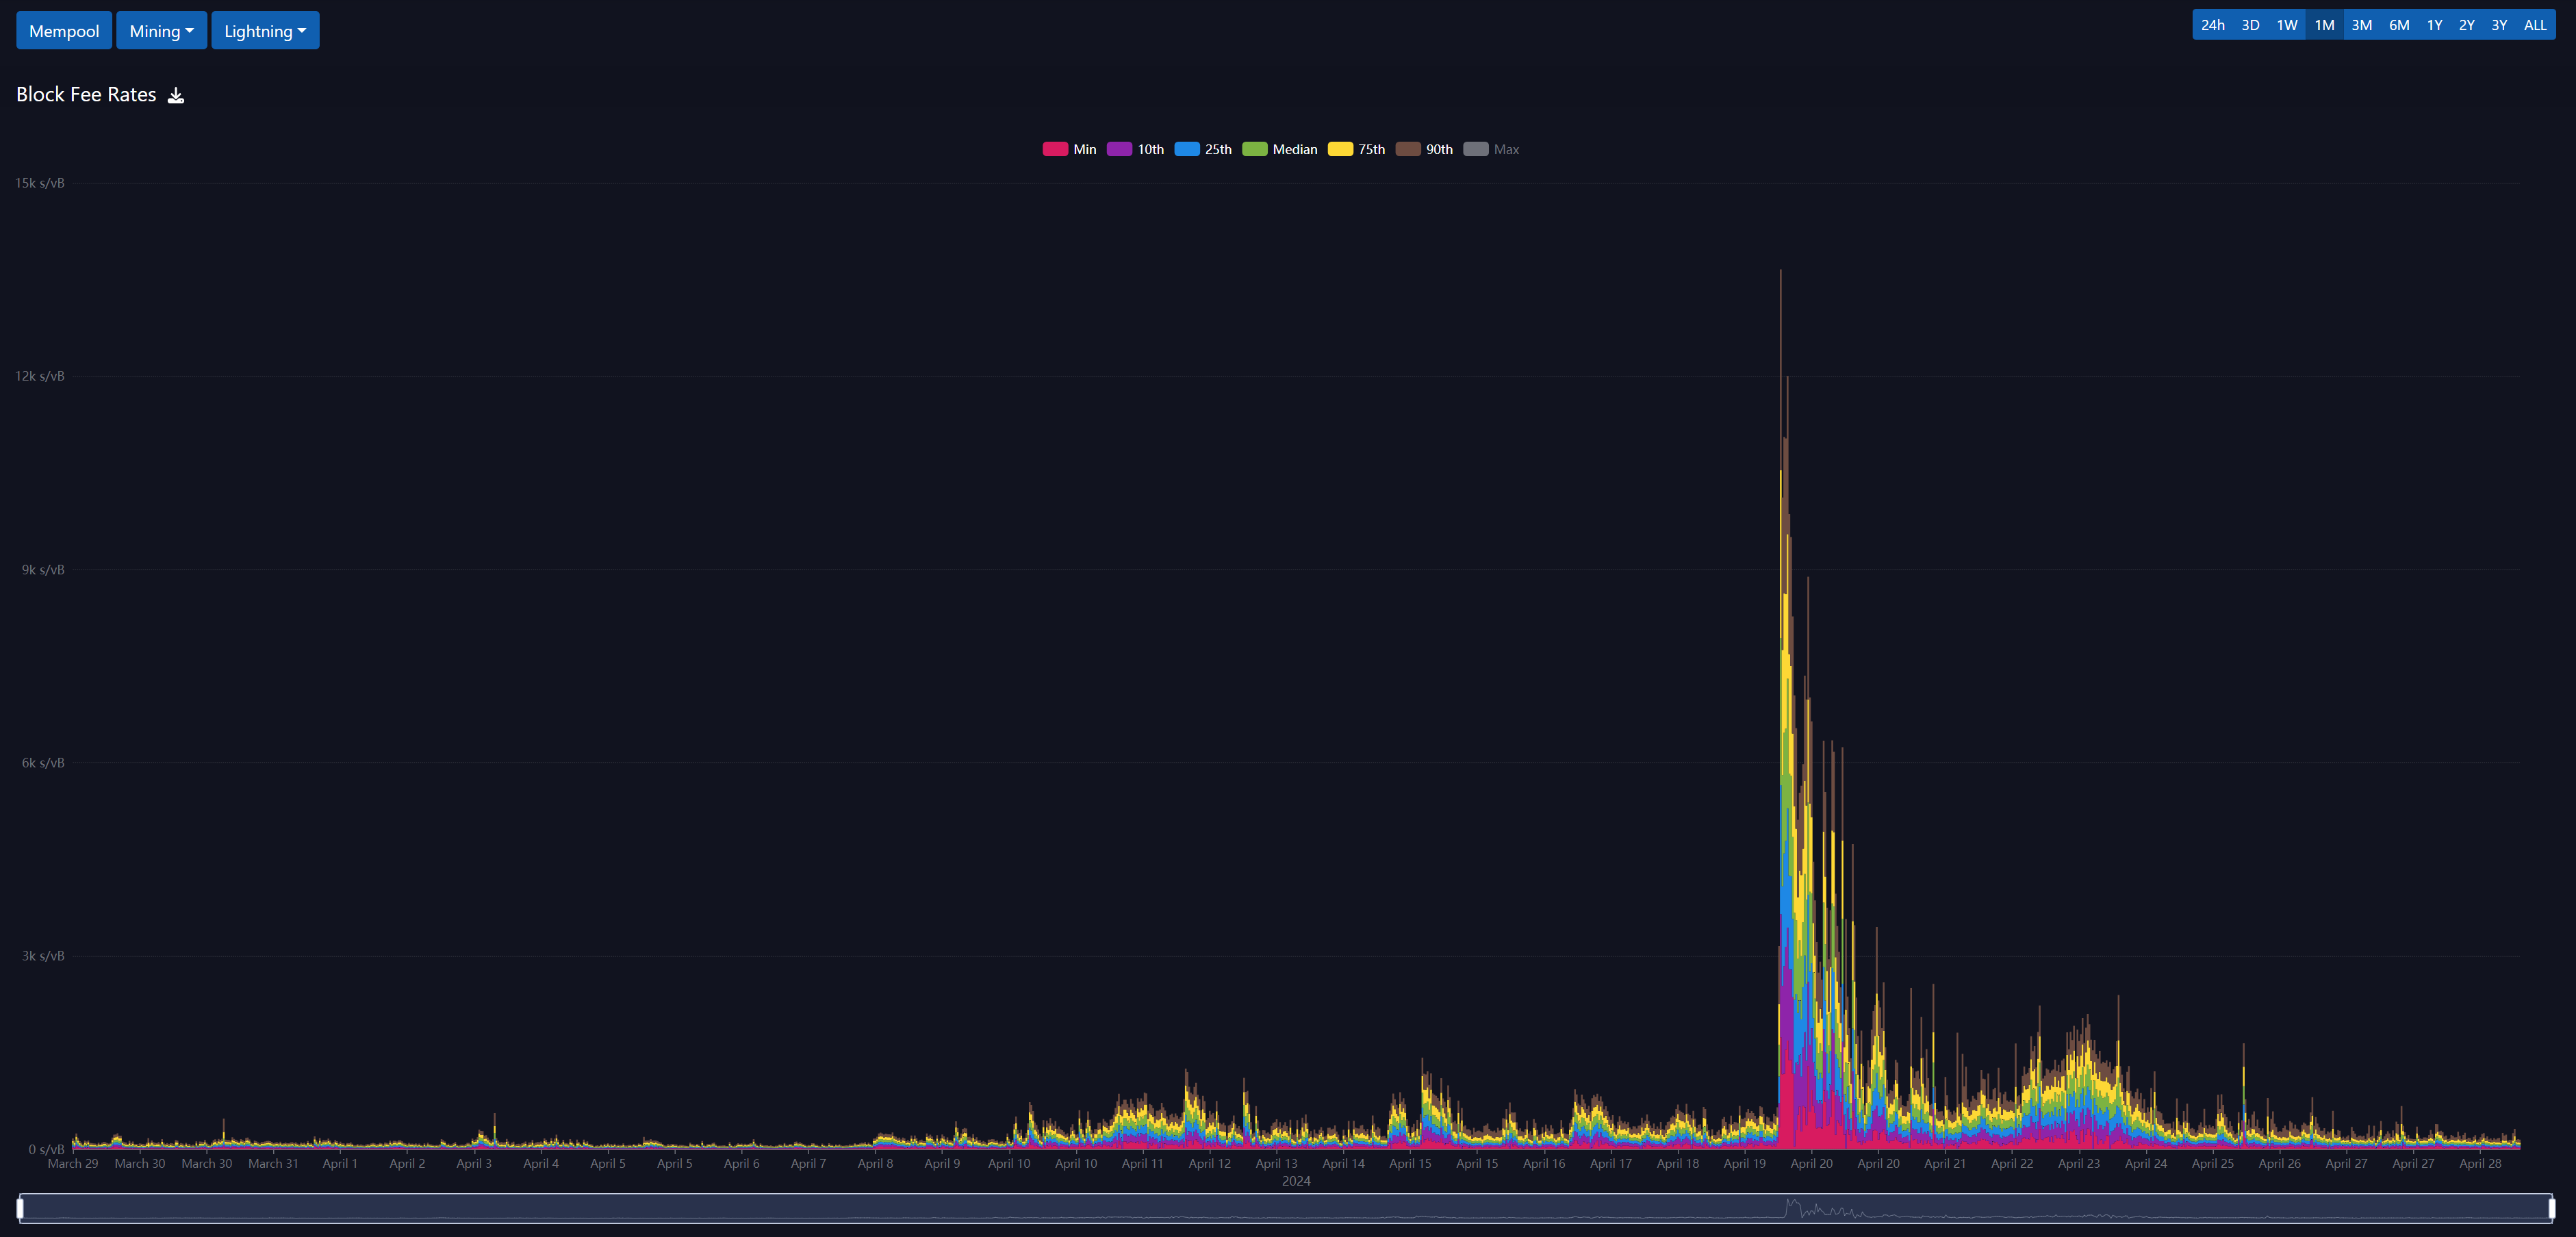Switch to the 3D time range

pyautogui.click(x=2250, y=25)
